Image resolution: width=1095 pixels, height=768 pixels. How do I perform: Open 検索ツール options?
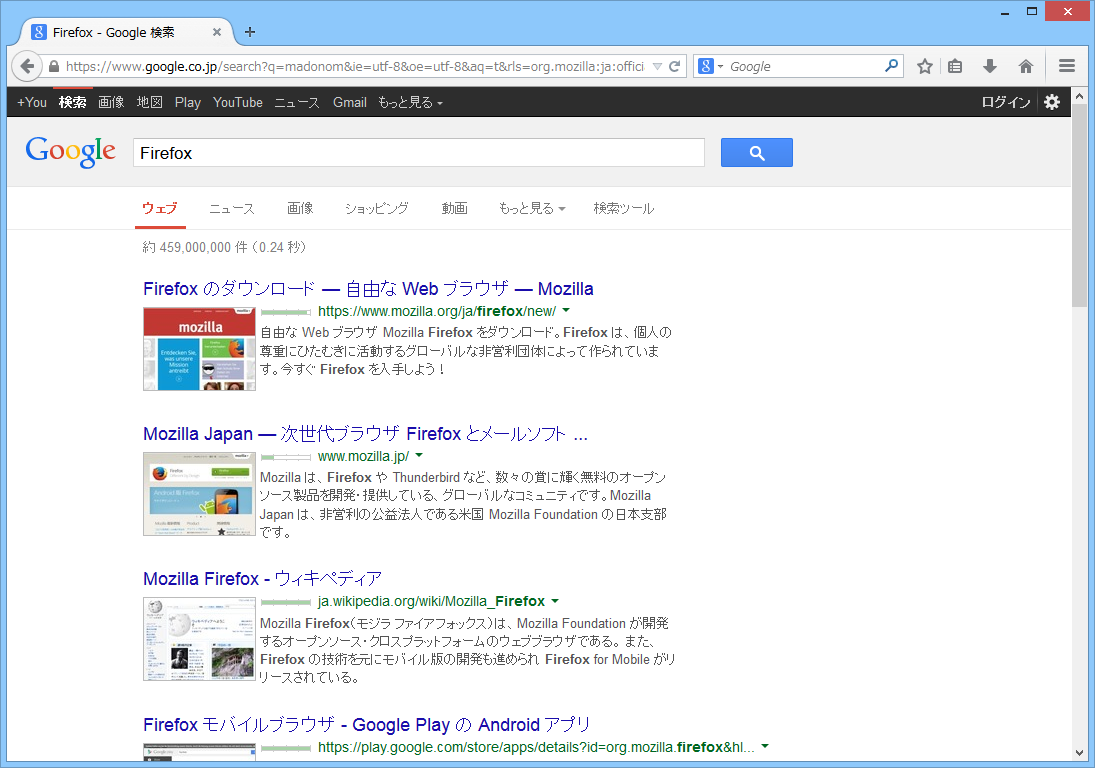point(624,208)
